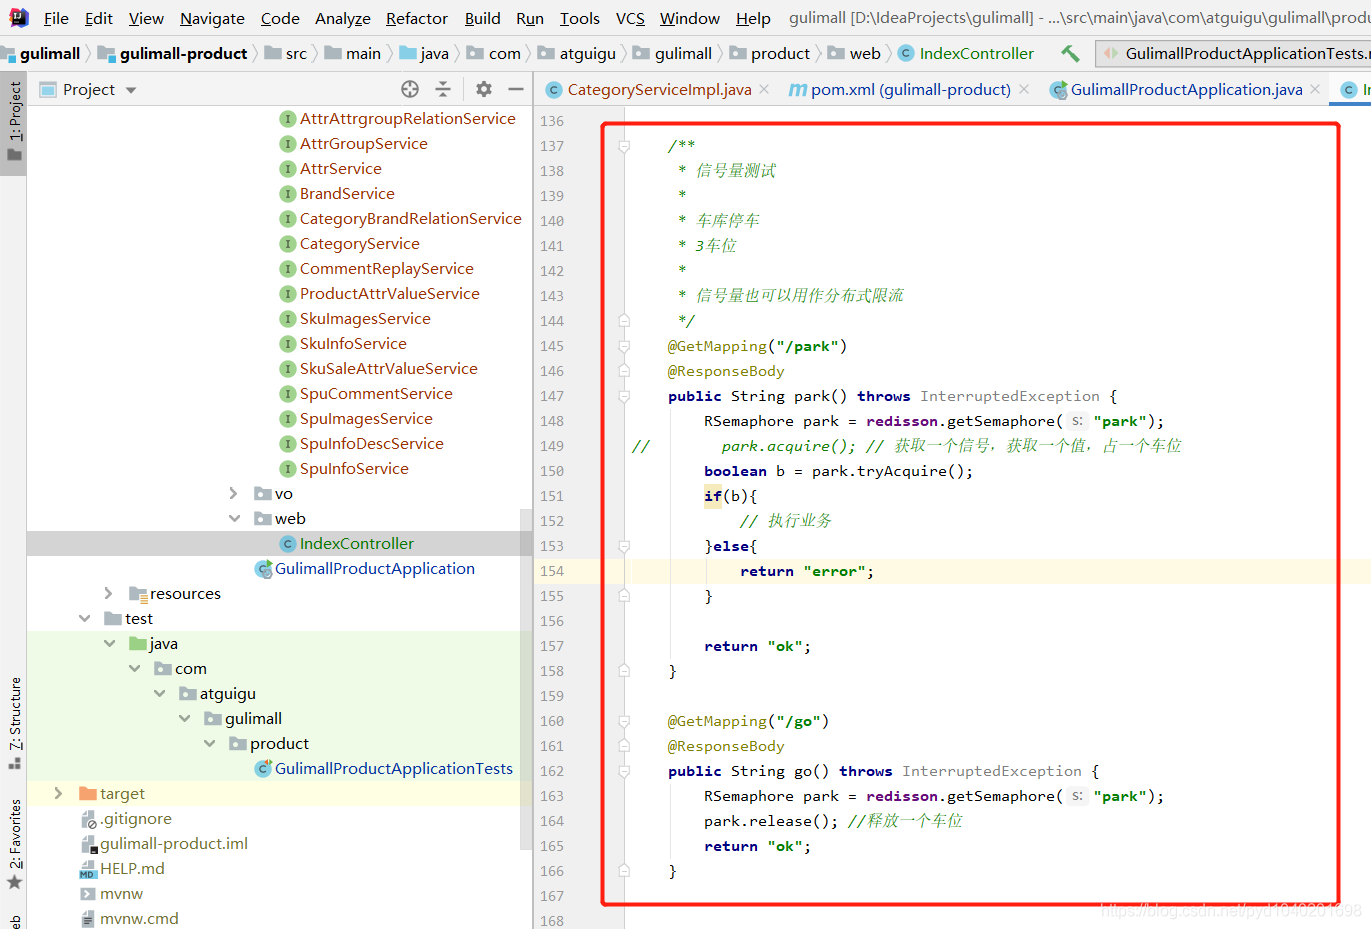Click fold marker at line 144 comment end

point(624,321)
